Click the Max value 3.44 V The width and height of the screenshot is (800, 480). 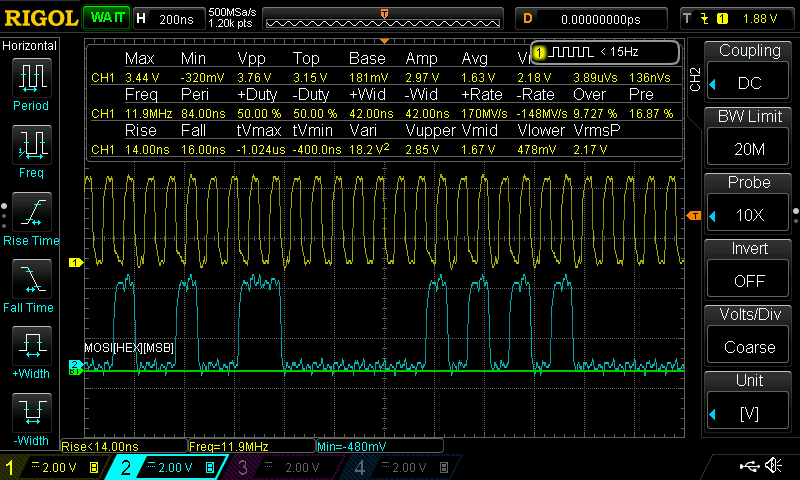tap(142, 78)
